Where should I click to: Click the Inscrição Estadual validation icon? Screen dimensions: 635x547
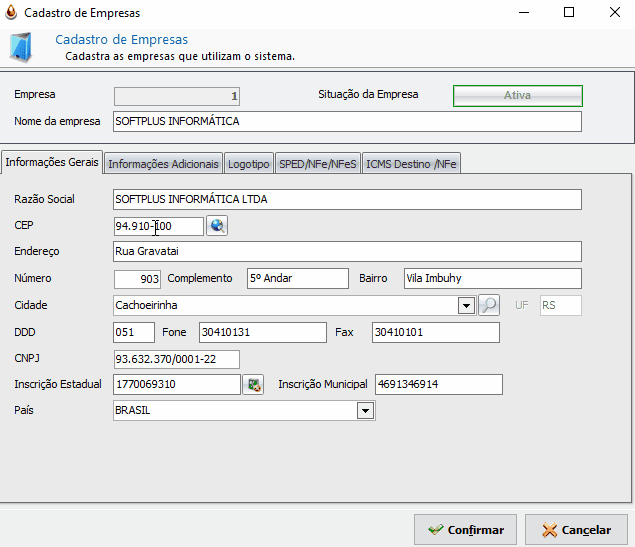click(x=253, y=384)
